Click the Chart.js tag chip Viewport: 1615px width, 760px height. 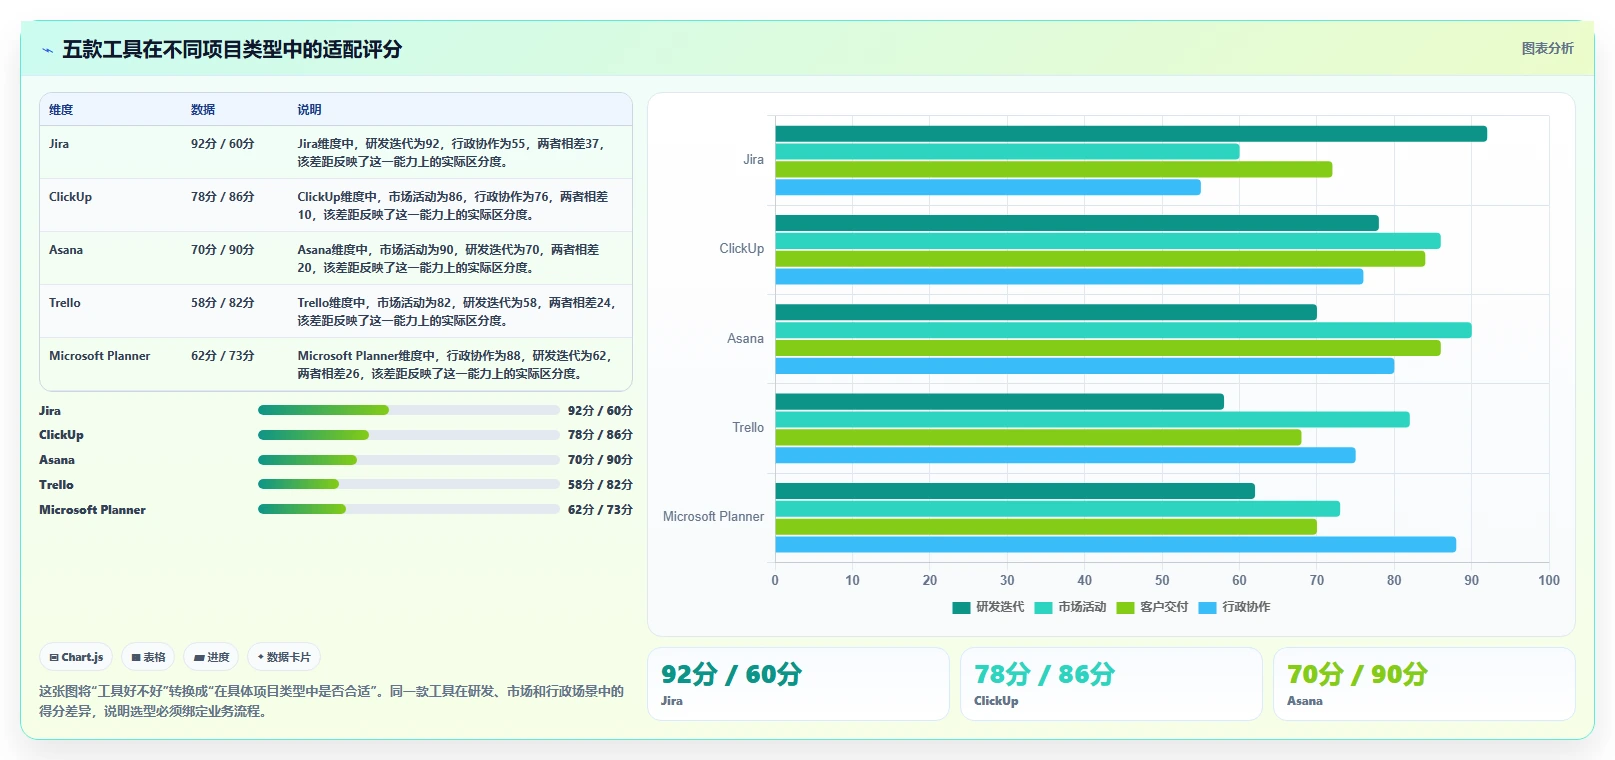(76, 657)
